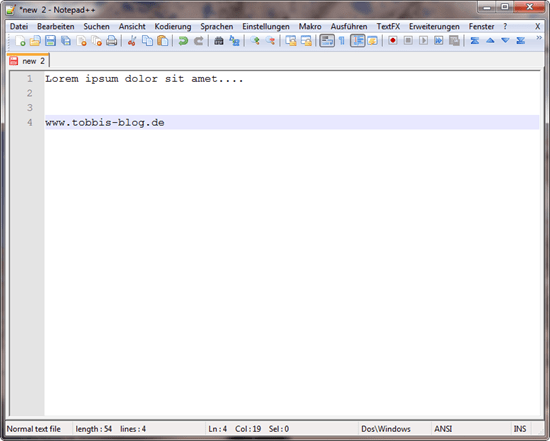This screenshot has width=550, height=441.
Task: Toggle INS mode in status bar
Action: (x=520, y=429)
